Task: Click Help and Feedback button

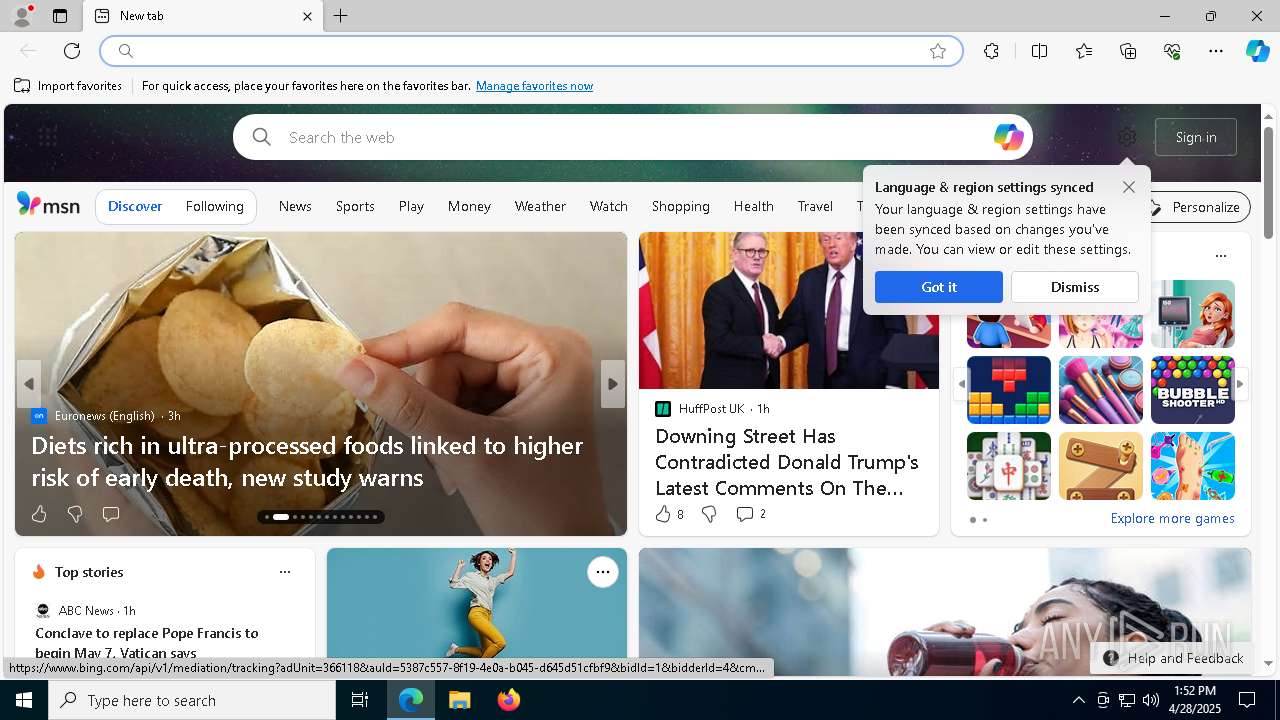Action: (x=1173, y=658)
